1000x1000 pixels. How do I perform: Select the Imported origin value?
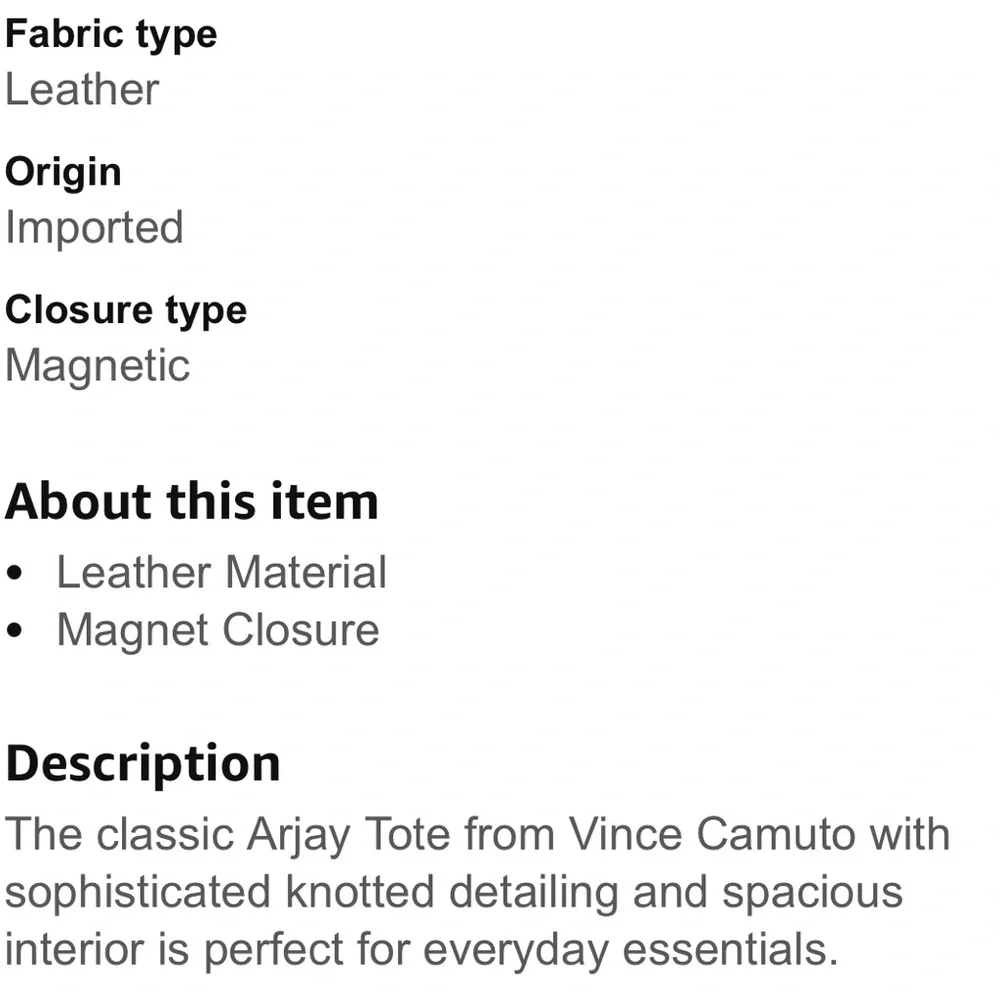tap(94, 227)
